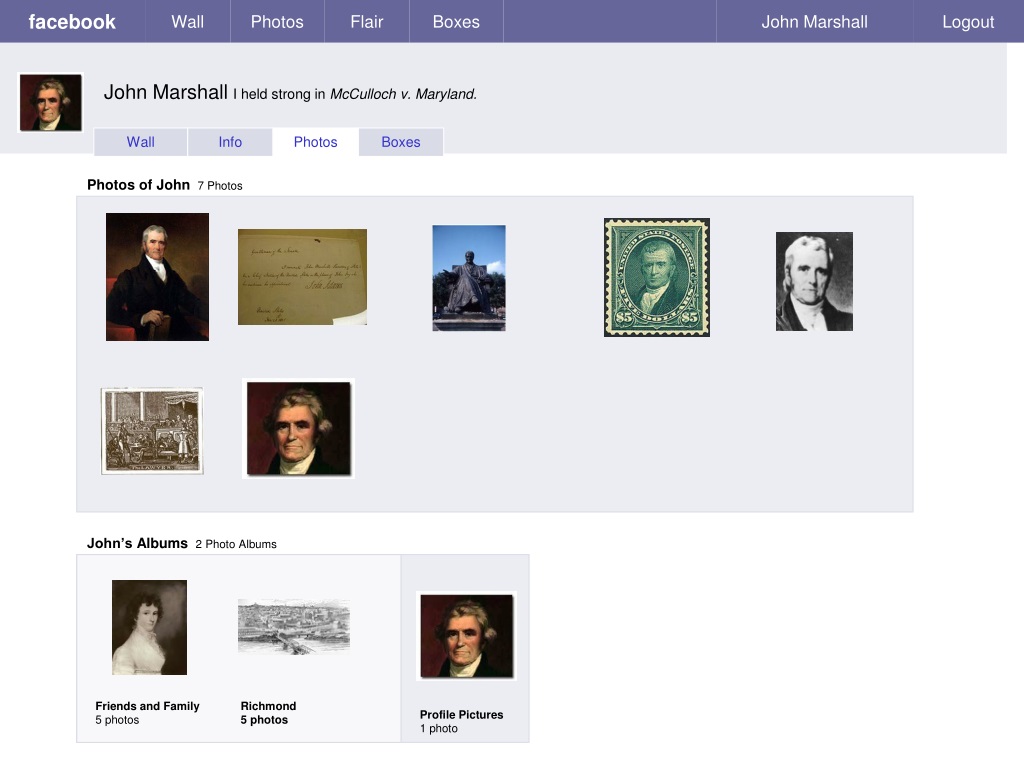This screenshot has width=1024, height=768.
Task: Switch to the Info tab
Action: [230, 142]
